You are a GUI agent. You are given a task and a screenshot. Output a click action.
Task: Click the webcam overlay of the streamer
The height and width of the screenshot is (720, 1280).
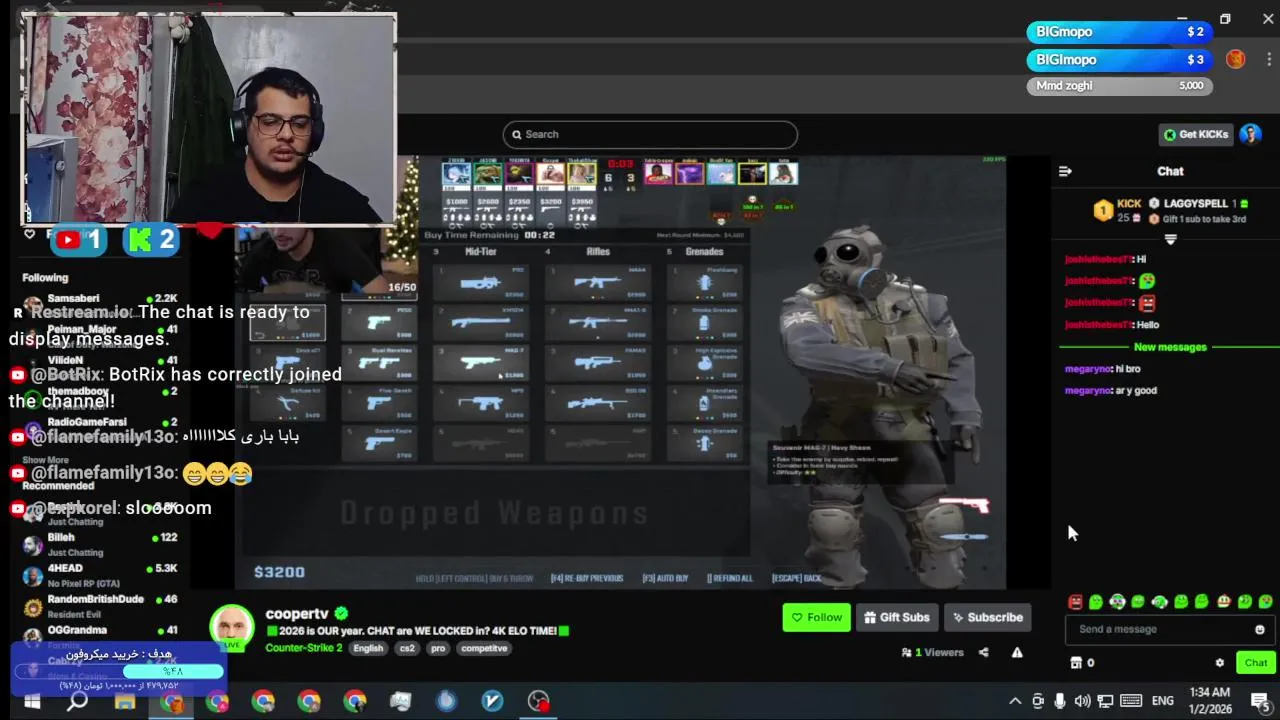(x=209, y=119)
